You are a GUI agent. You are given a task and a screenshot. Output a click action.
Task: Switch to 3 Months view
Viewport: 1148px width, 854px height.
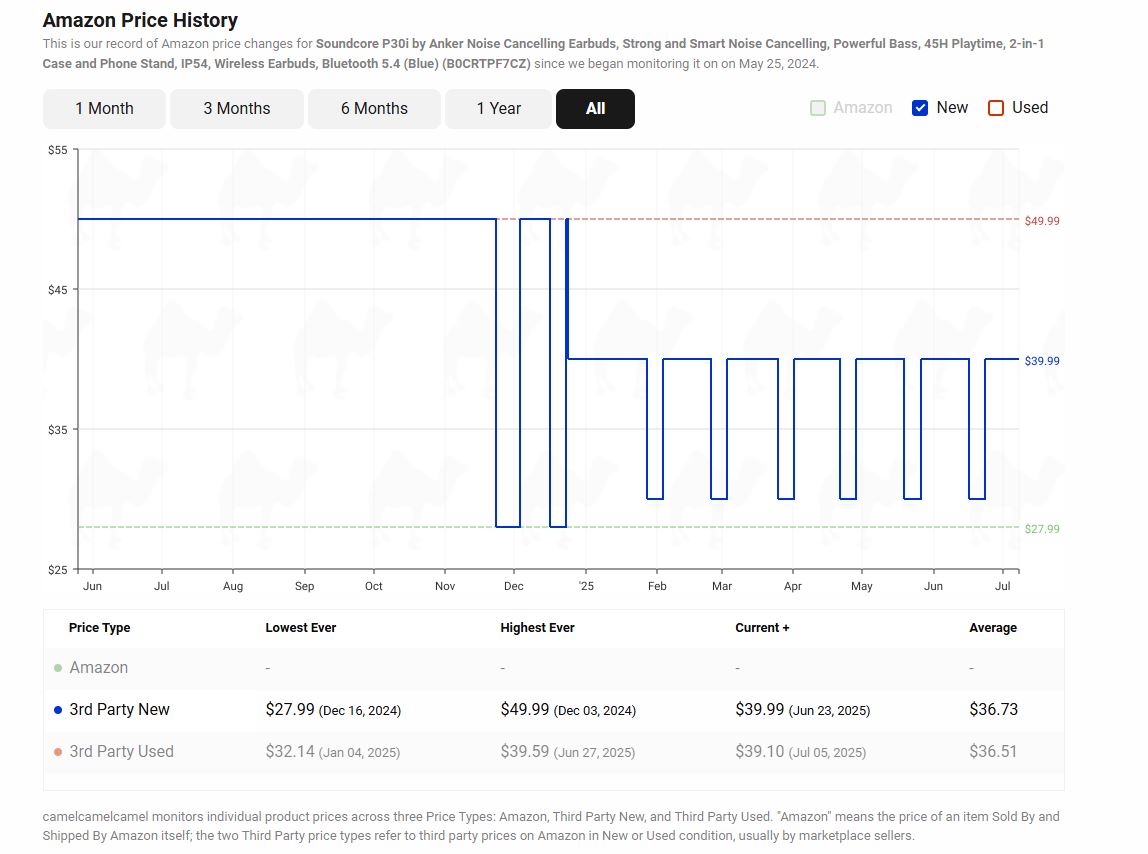pyautogui.click(x=236, y=108)
